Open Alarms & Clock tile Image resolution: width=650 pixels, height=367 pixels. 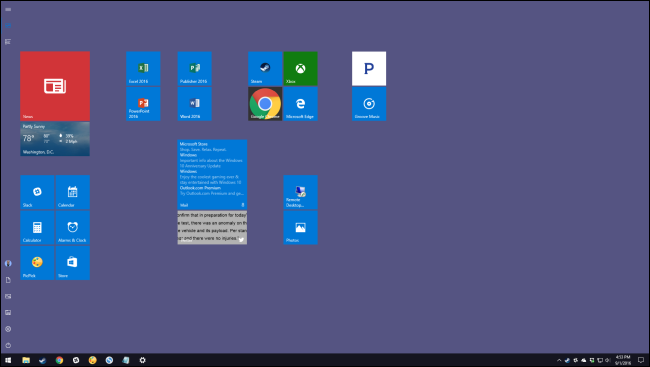point(73,227)
